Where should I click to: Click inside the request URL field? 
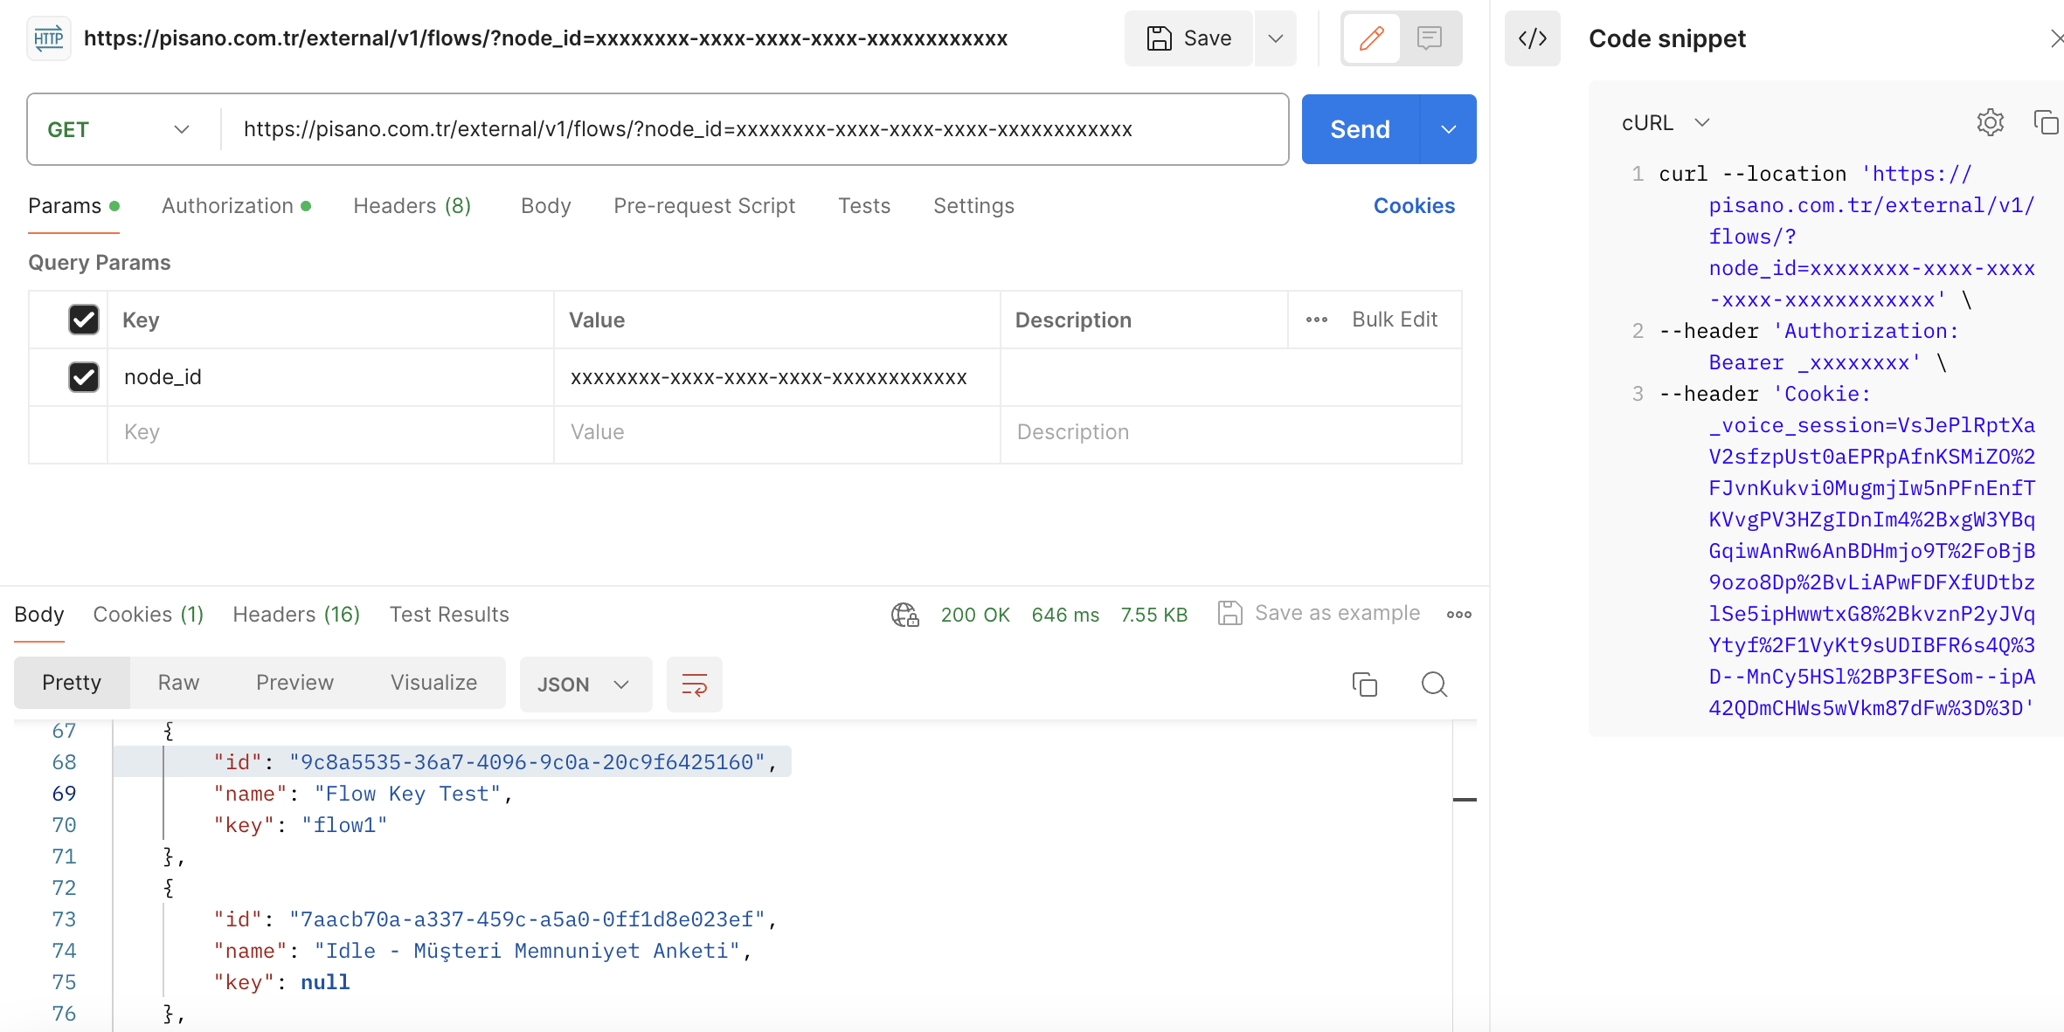click(x=700, y=129)
